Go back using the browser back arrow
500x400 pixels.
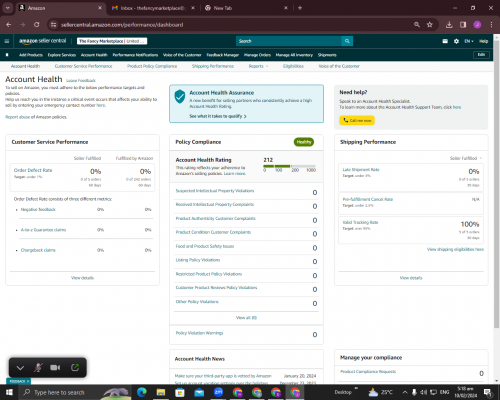click(x=9, y=25)
